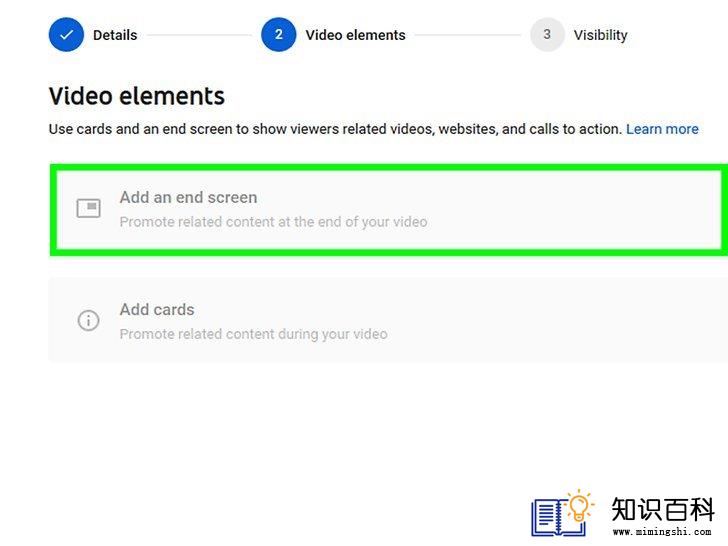728x546 pixels.
Task: Jump to the step 3 circle
Action: point(547,35)
